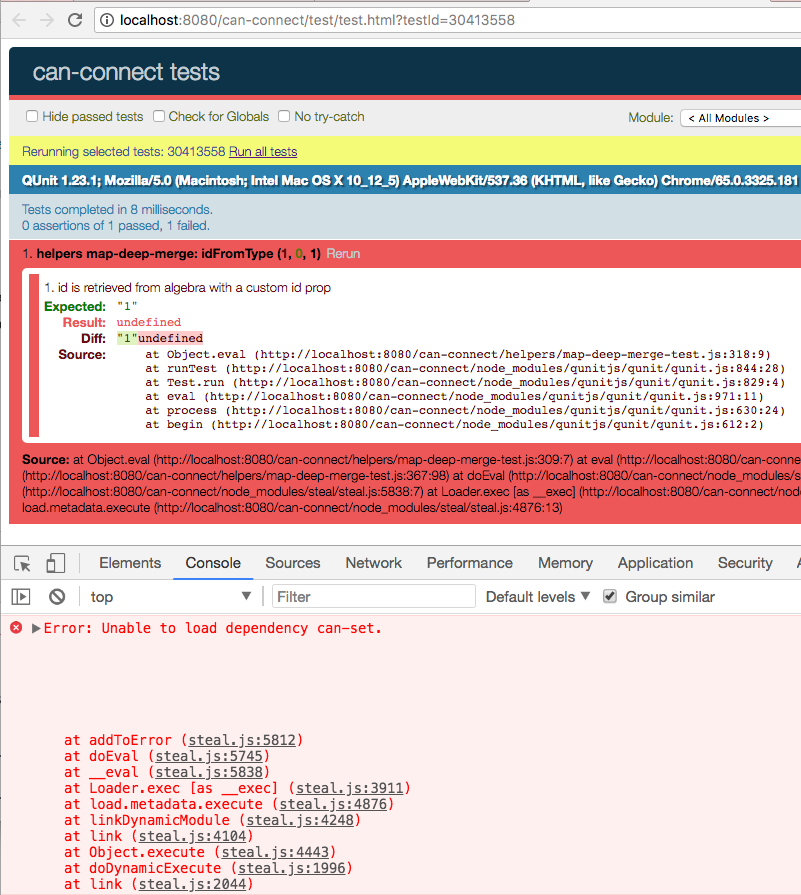Screen dimensions: 801x895
Task: Enable the Hide passed tests checkbox
Action: coord(32,116)
